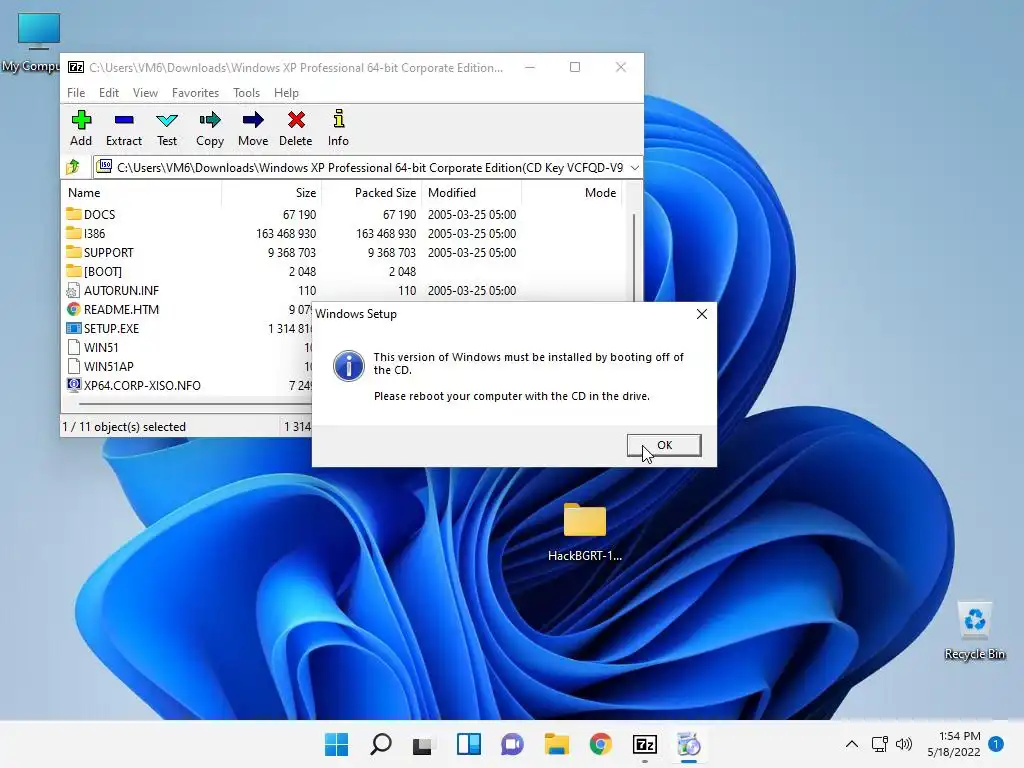
Task: Click status text '1 / 11 object(s) selected'
Action: coord(124,426)
